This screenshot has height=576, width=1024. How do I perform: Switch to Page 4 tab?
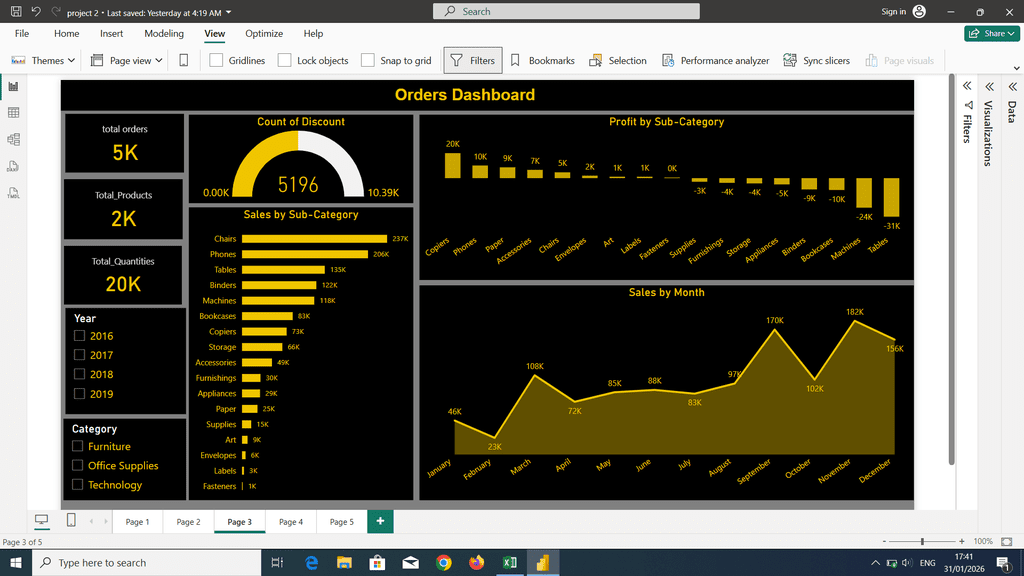tap(290, 521)
